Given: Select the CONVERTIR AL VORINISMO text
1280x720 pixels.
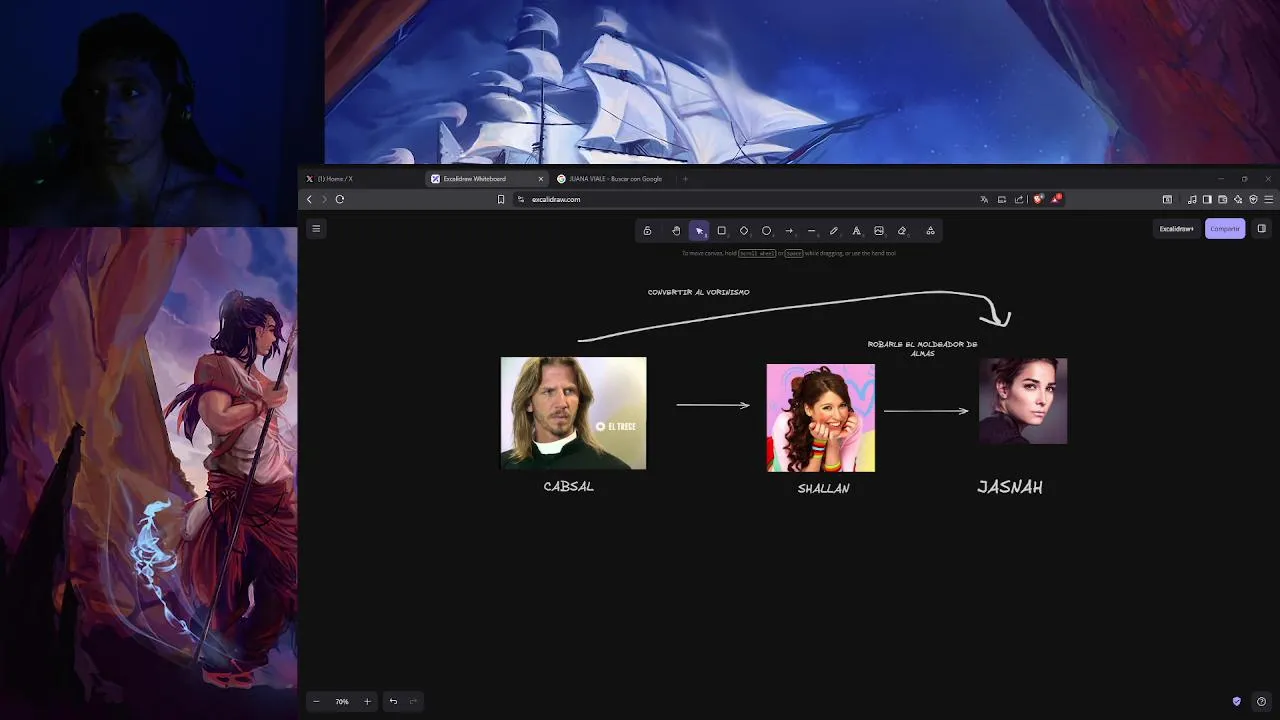Looking at the screenshot, I should (x=698, y=292).
